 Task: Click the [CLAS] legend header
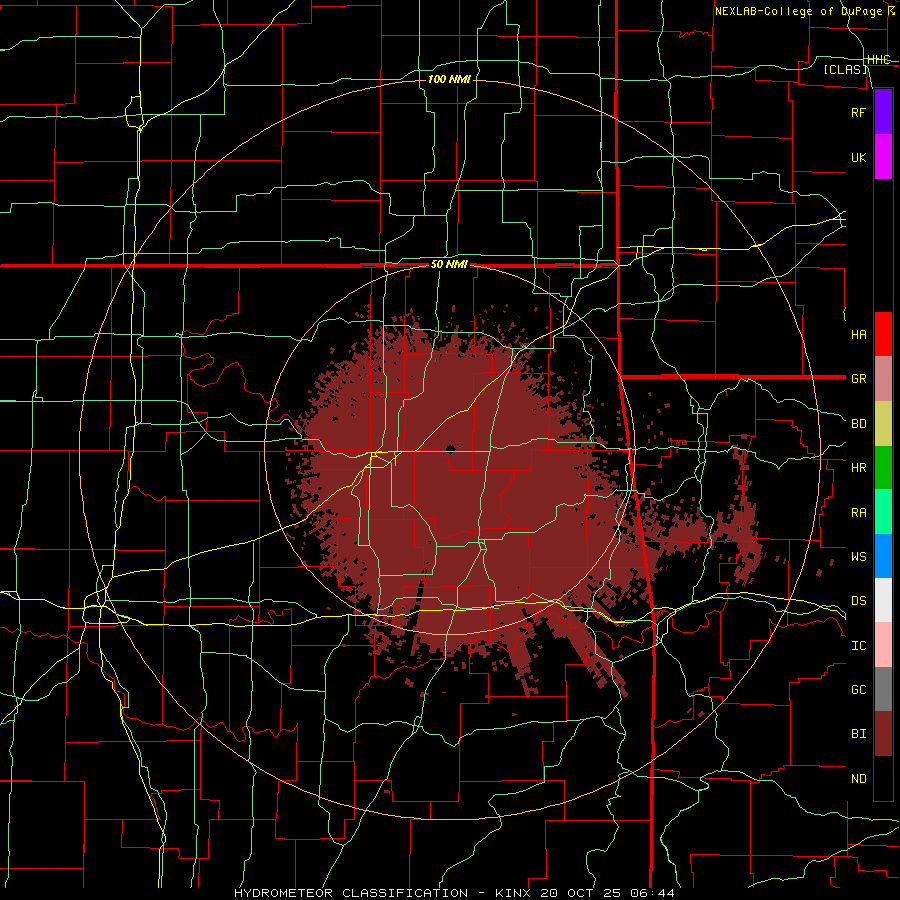[x=846, y=69]
